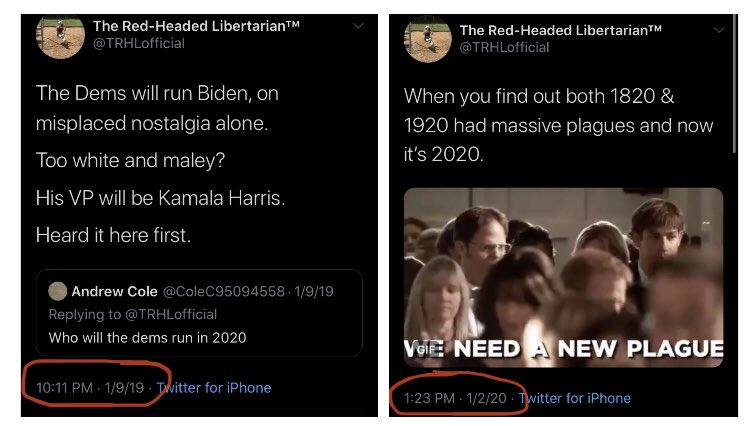This screenshot has width=750, height=426.
Task: Click the 1:23 PM · 1/2/20 timestamp
Action: (455, 398)
